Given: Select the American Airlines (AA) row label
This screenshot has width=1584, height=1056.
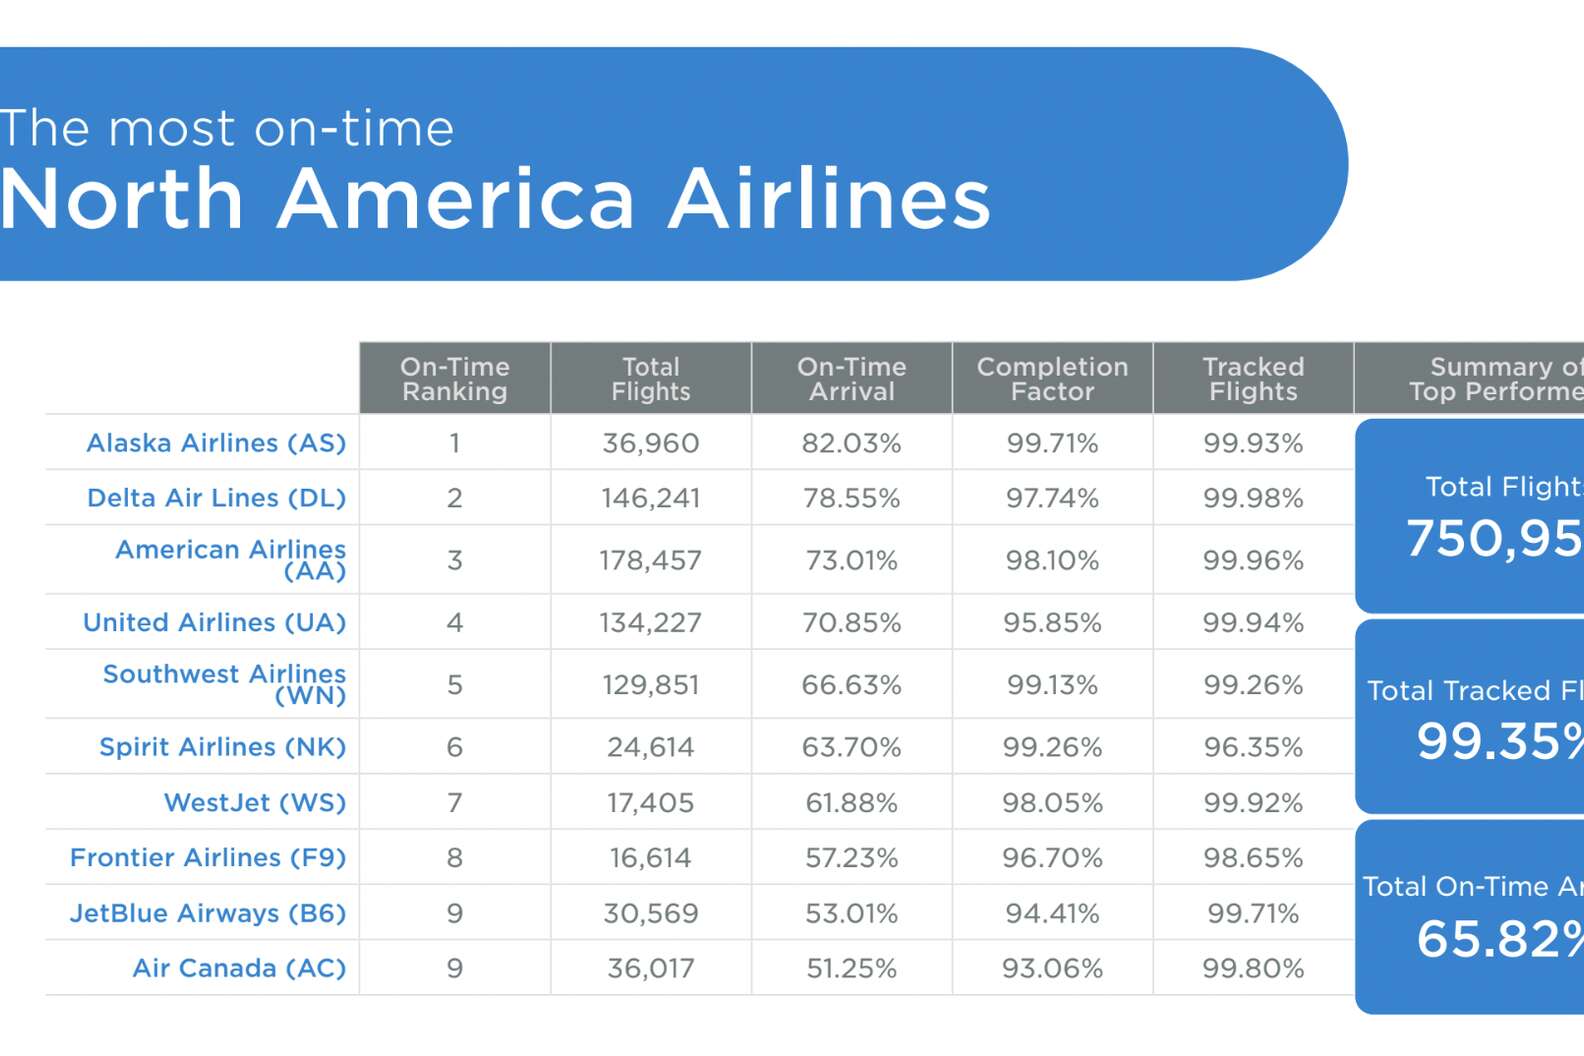Looking at the screenshot, I should tap(231, 560).
